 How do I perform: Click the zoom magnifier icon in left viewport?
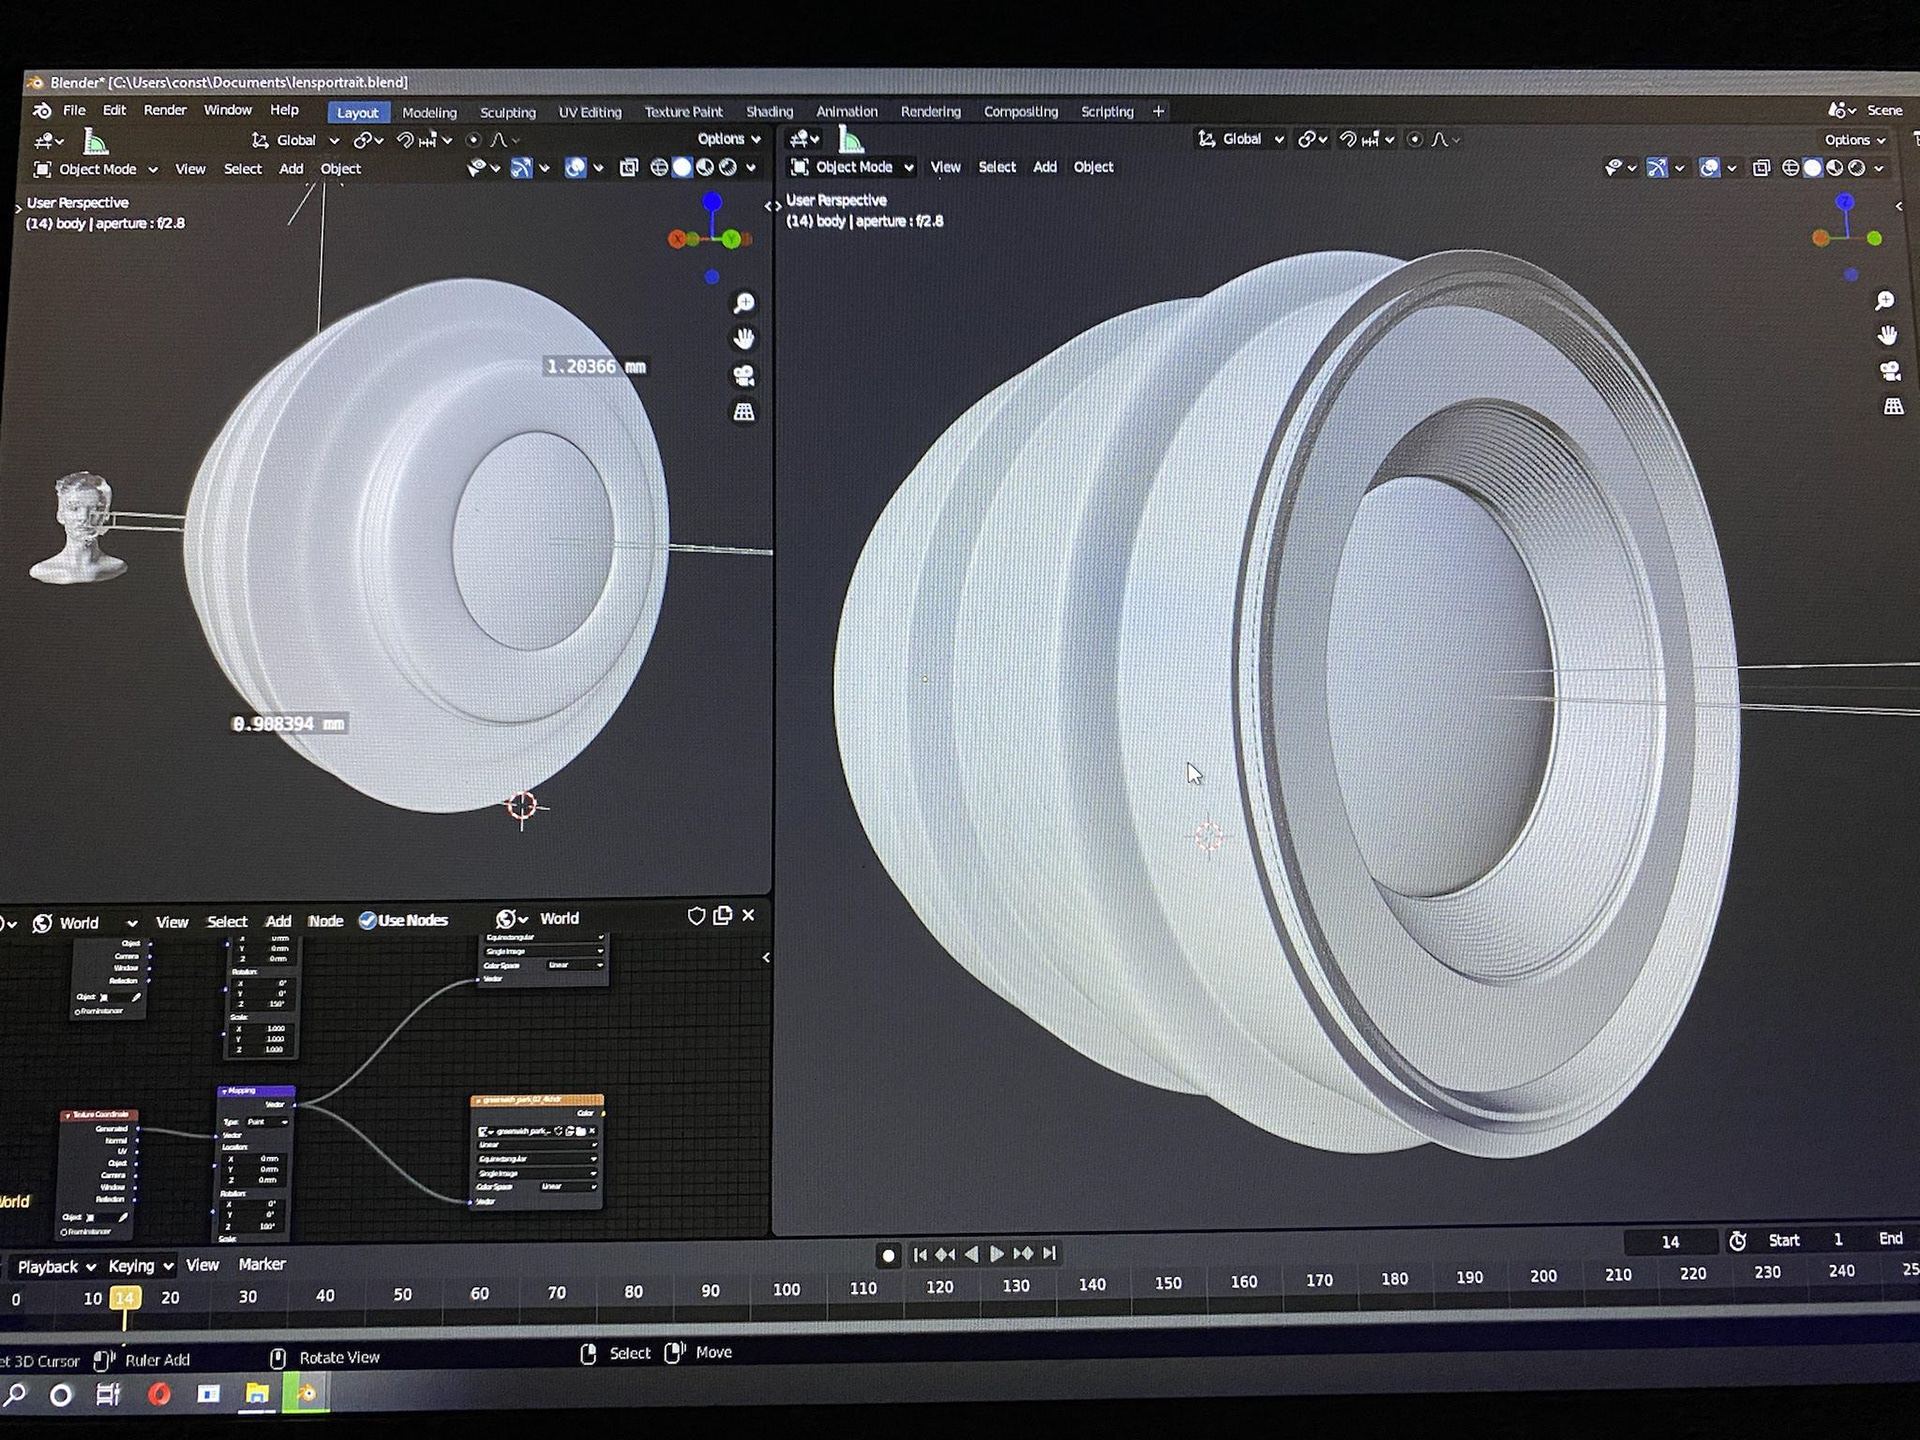tap(744, 303)
